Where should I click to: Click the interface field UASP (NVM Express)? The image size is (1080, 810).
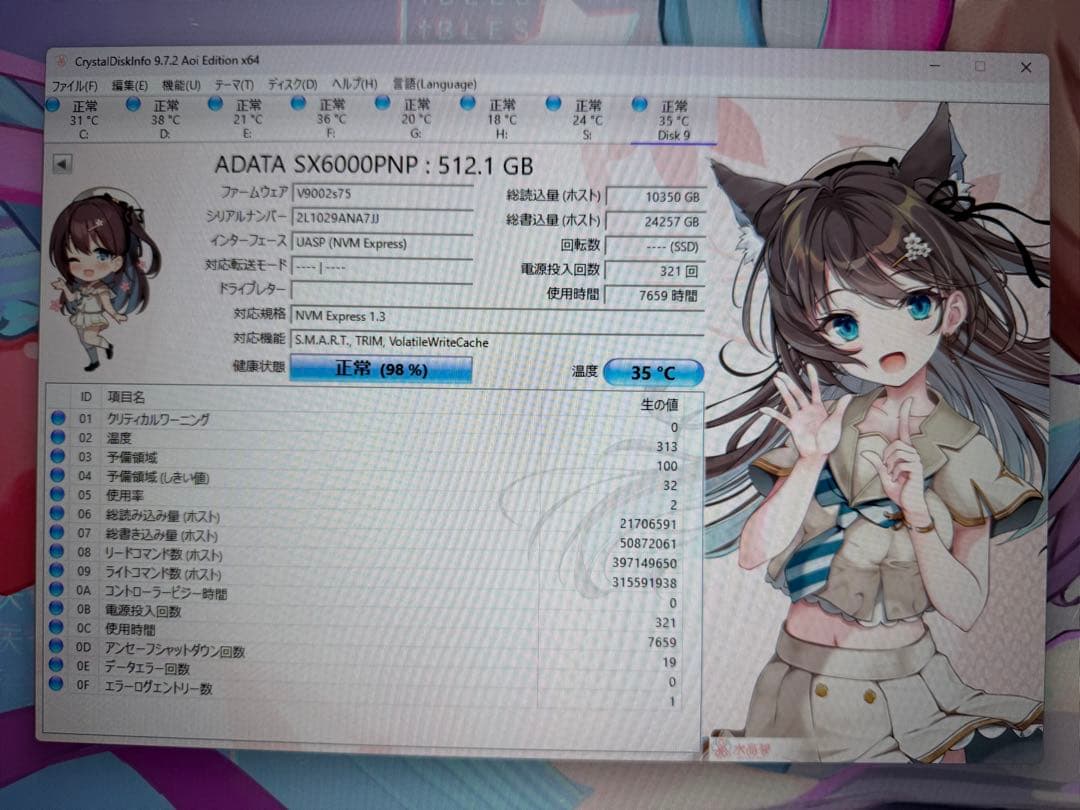click(382, 243)
